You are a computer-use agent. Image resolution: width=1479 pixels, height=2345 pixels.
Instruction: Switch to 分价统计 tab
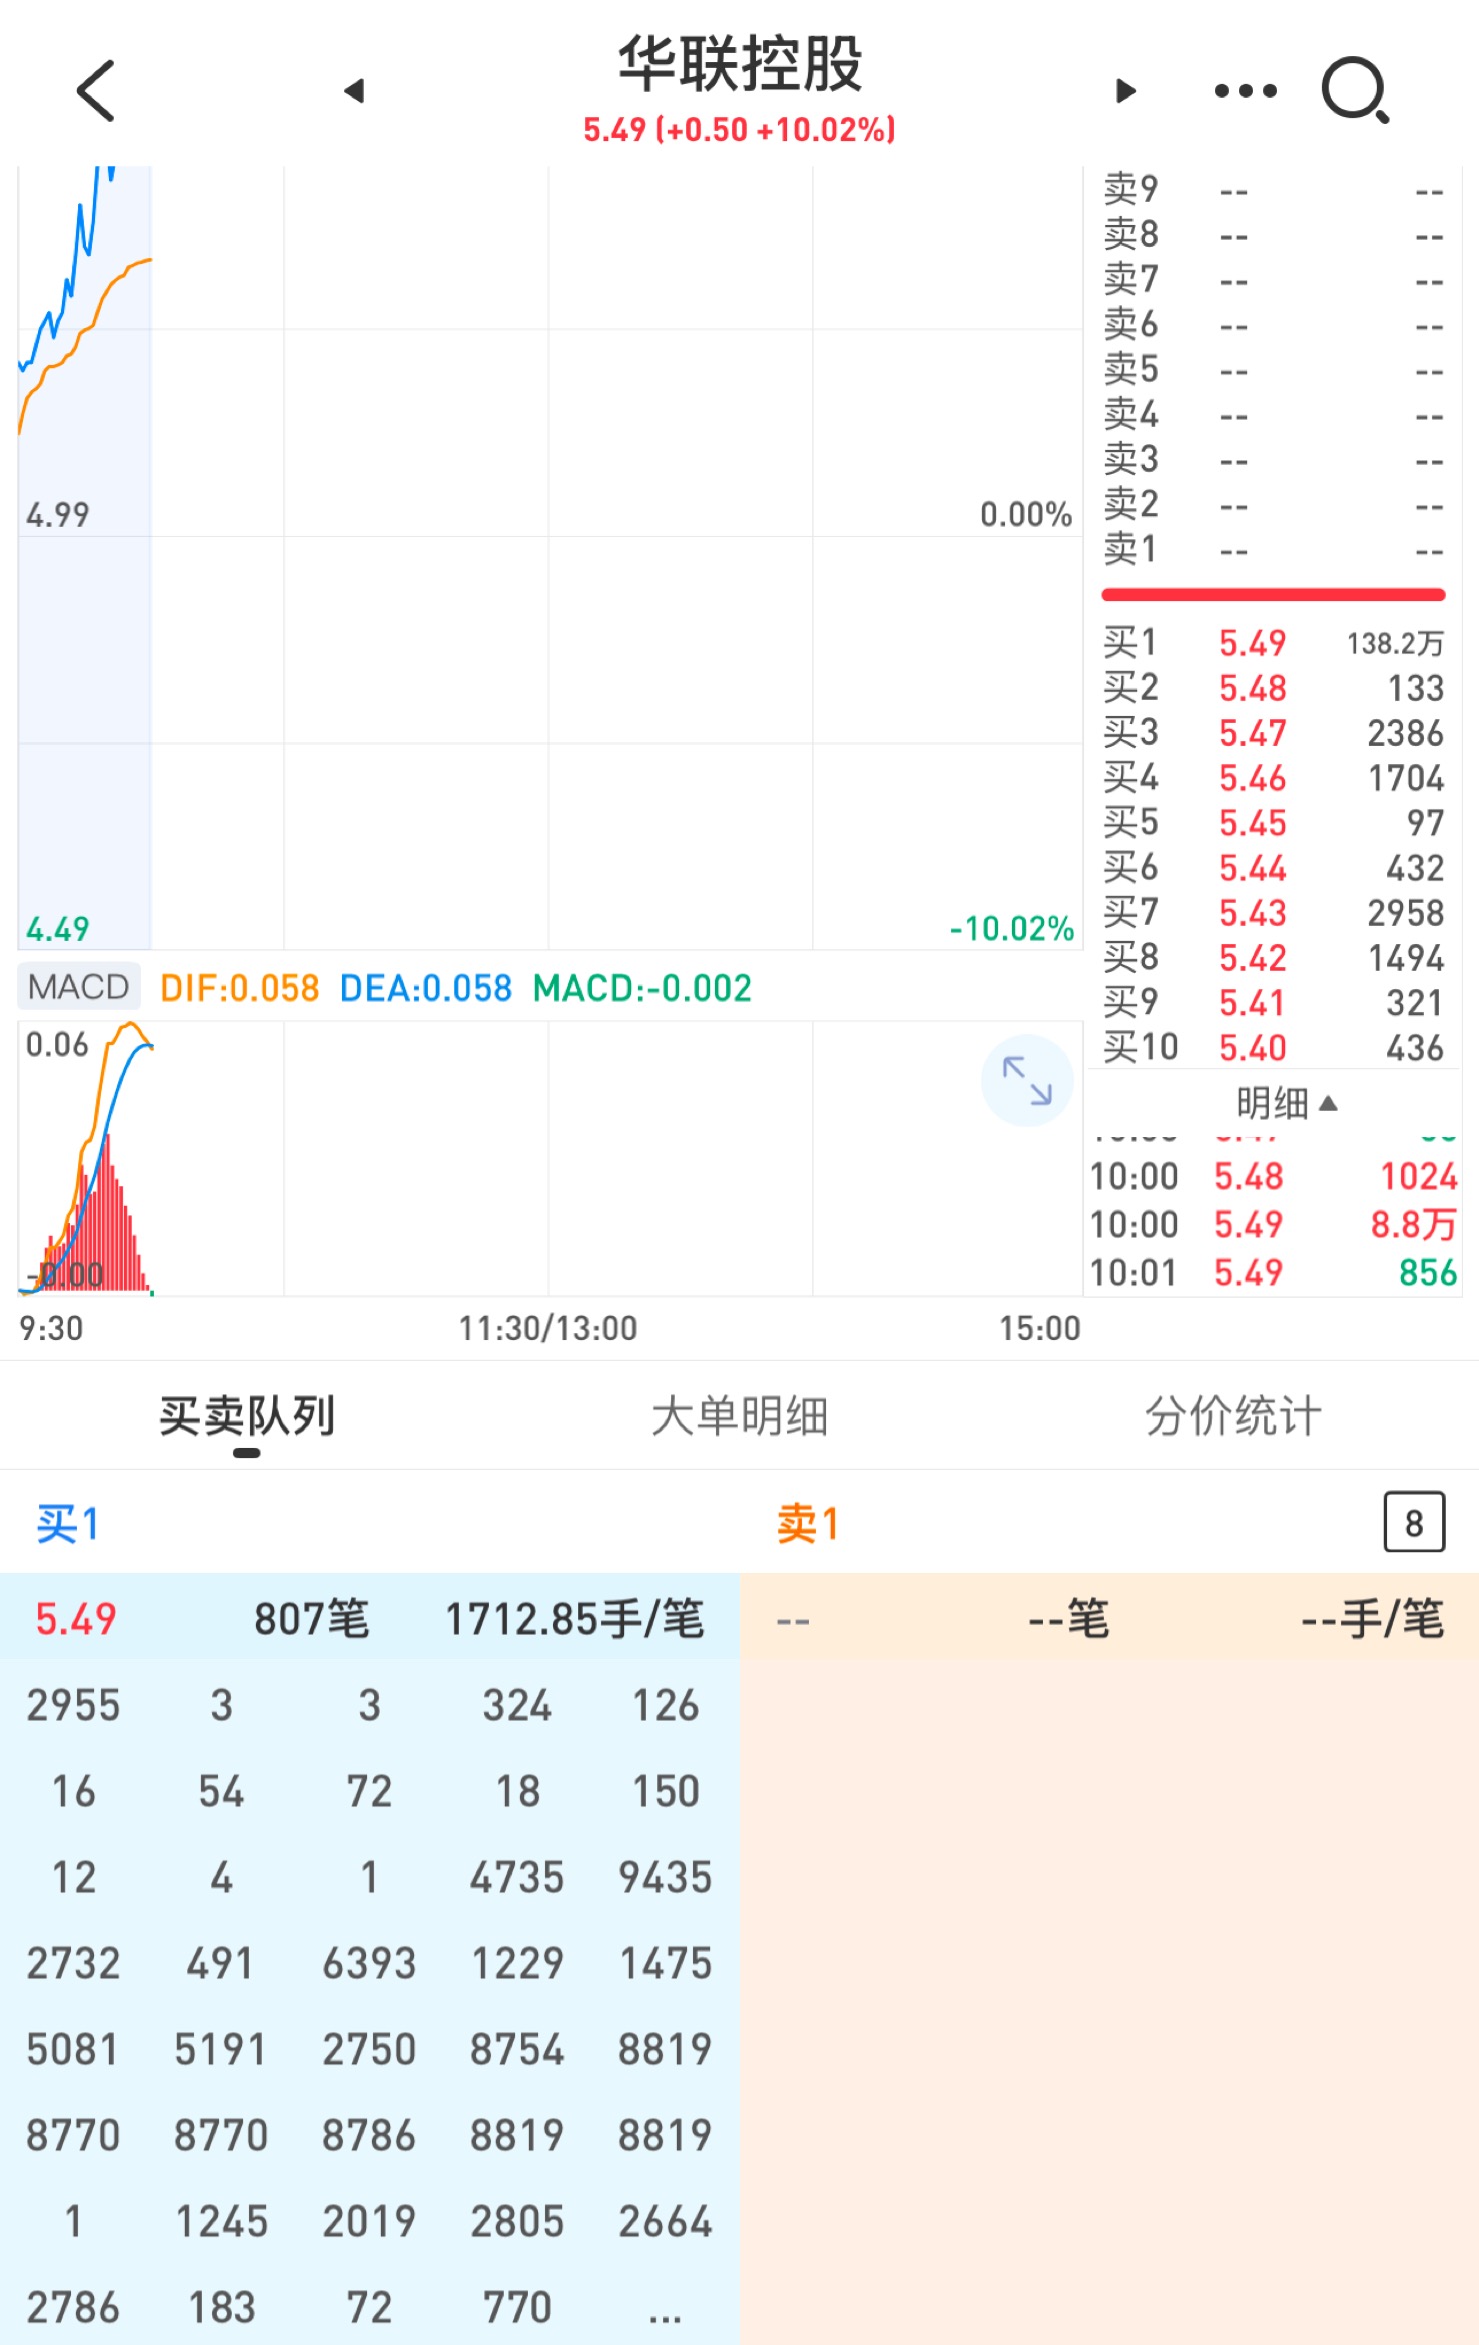[1232, 1416]
